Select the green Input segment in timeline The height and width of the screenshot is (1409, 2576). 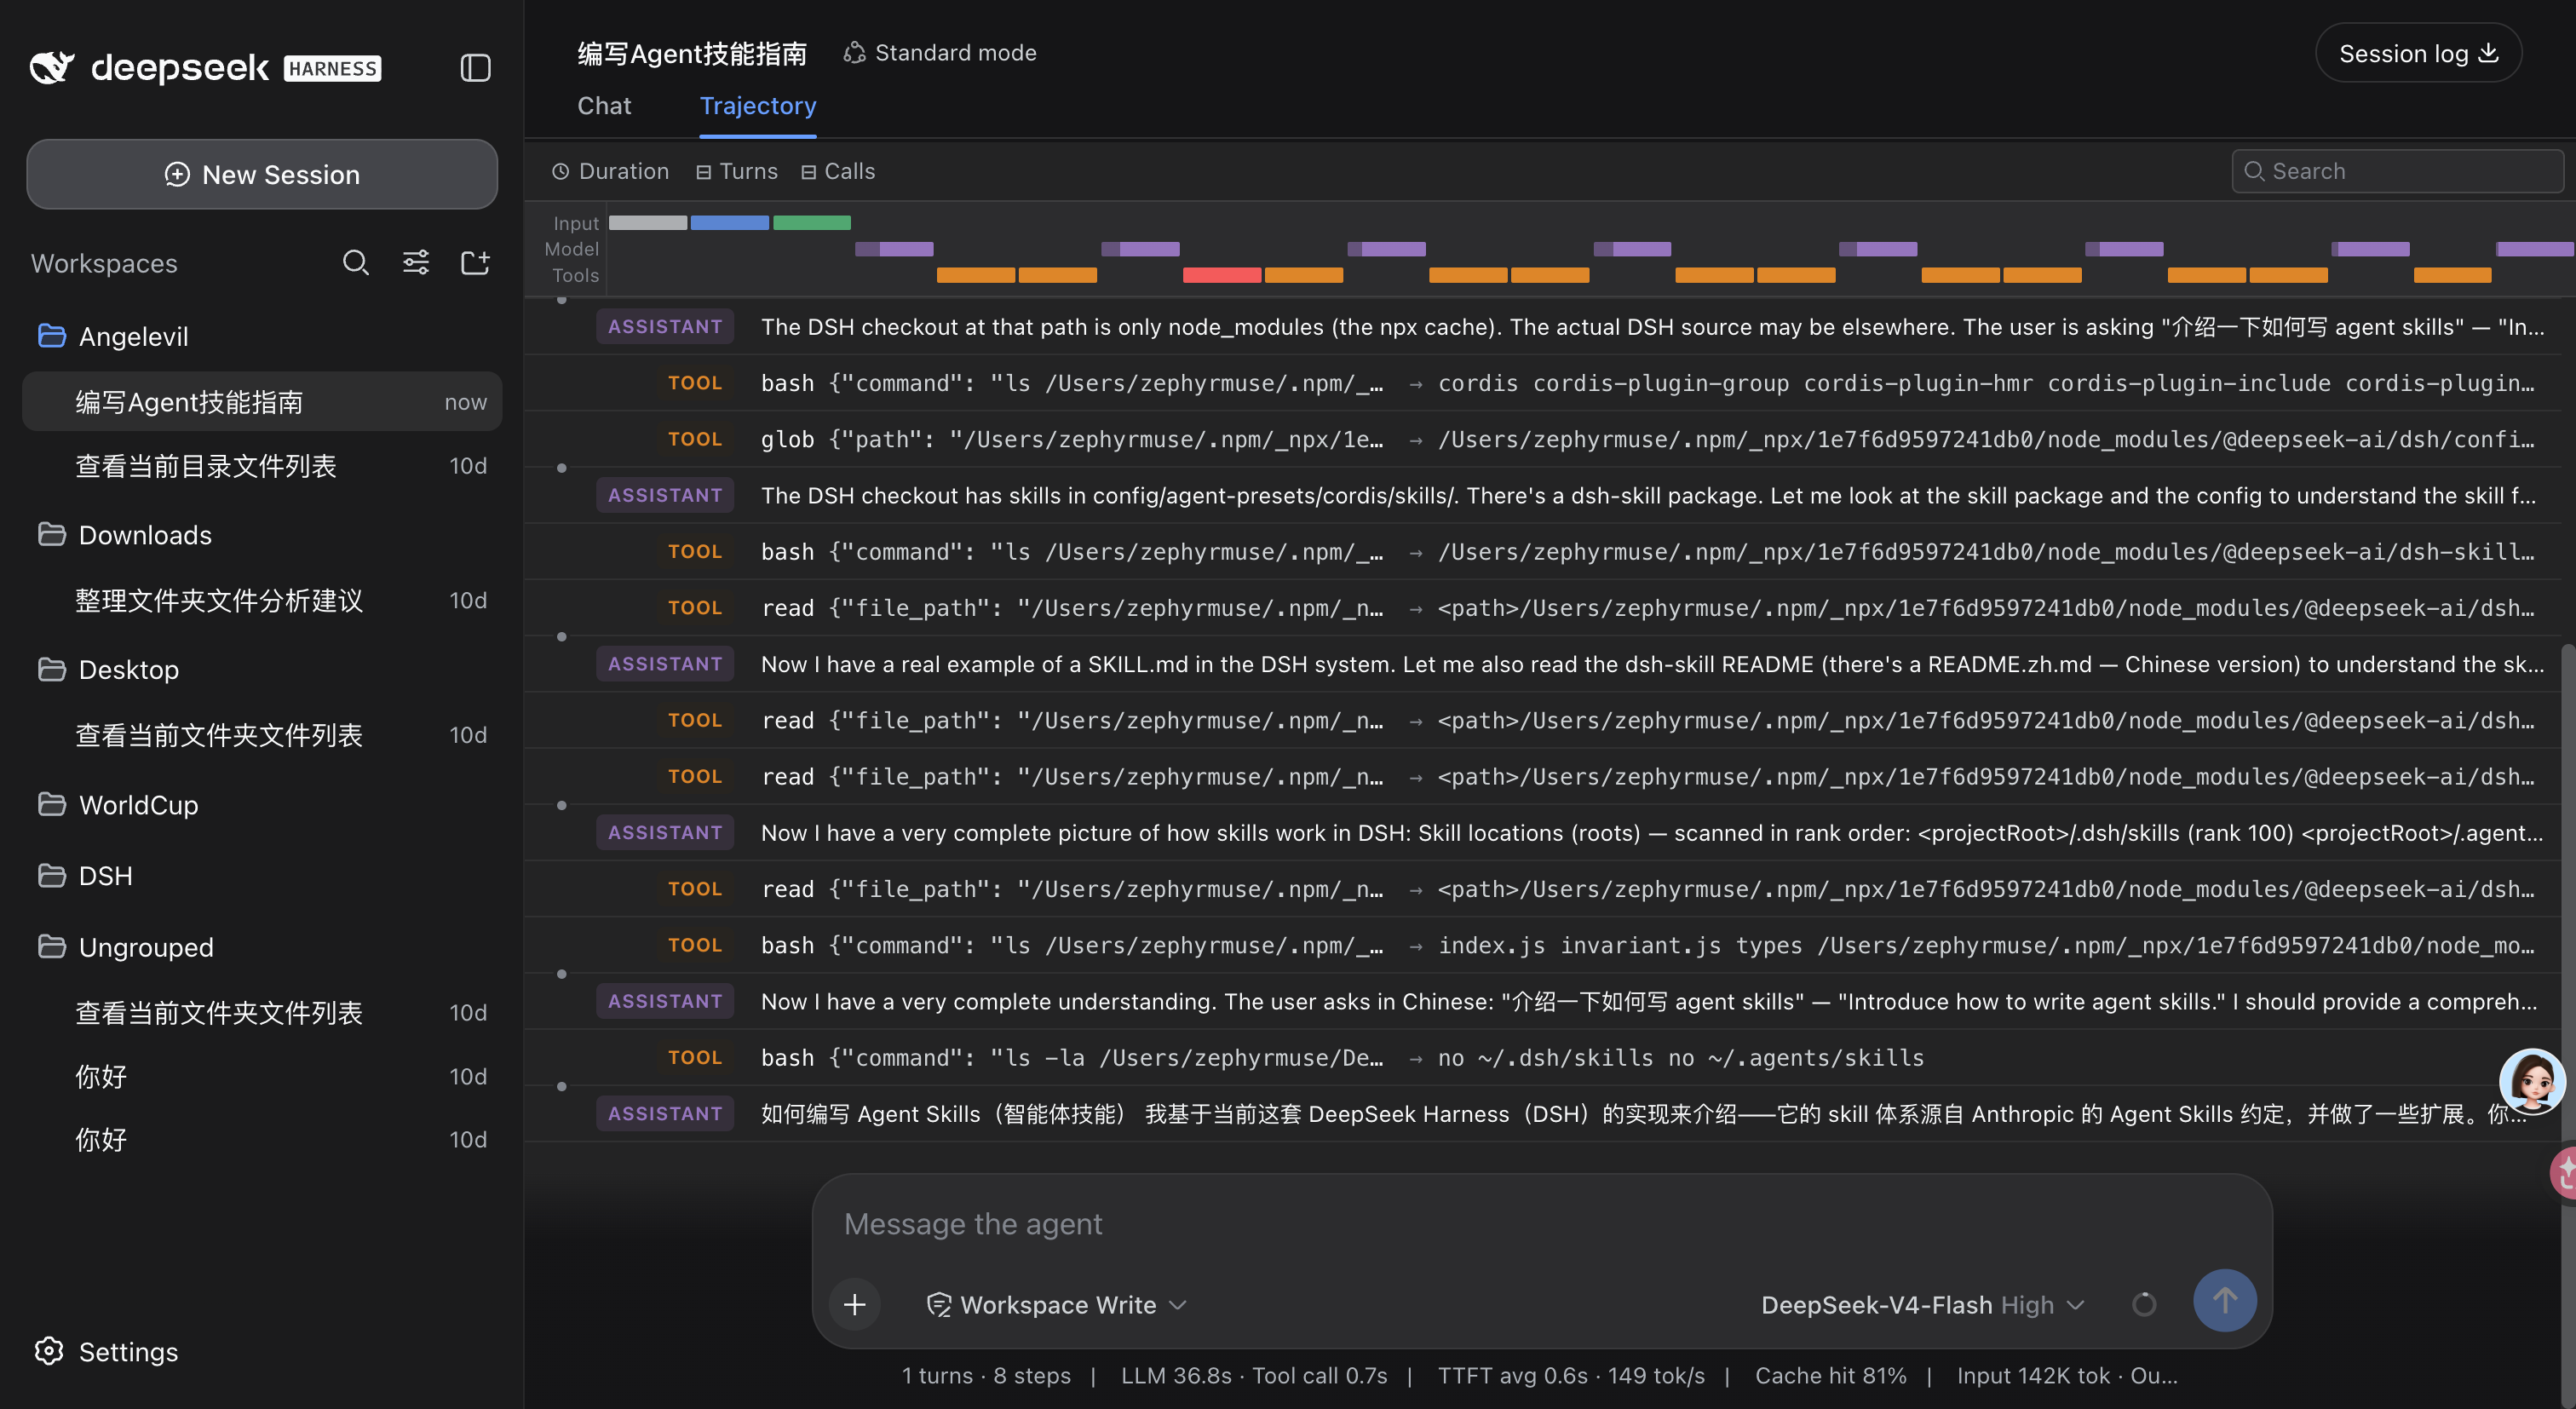[812, 223]
